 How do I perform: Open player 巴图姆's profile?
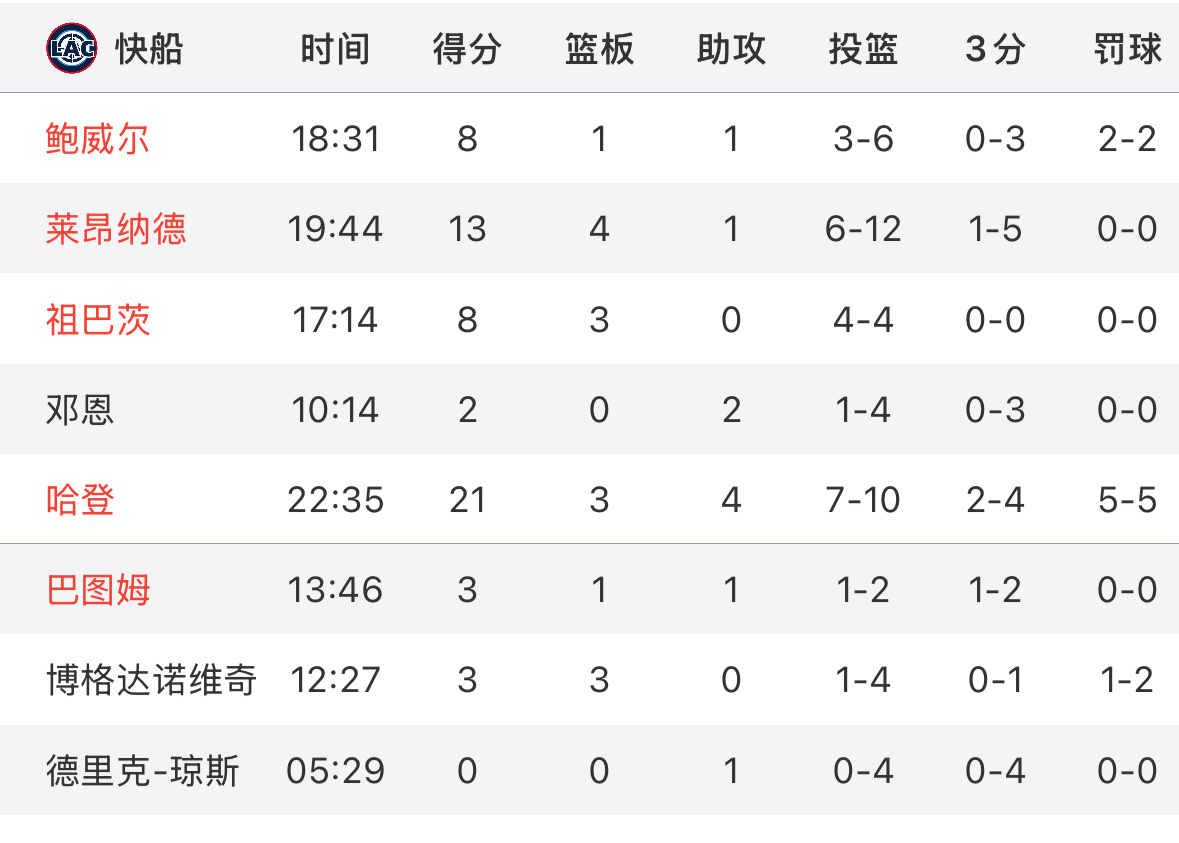click(98, 590)
